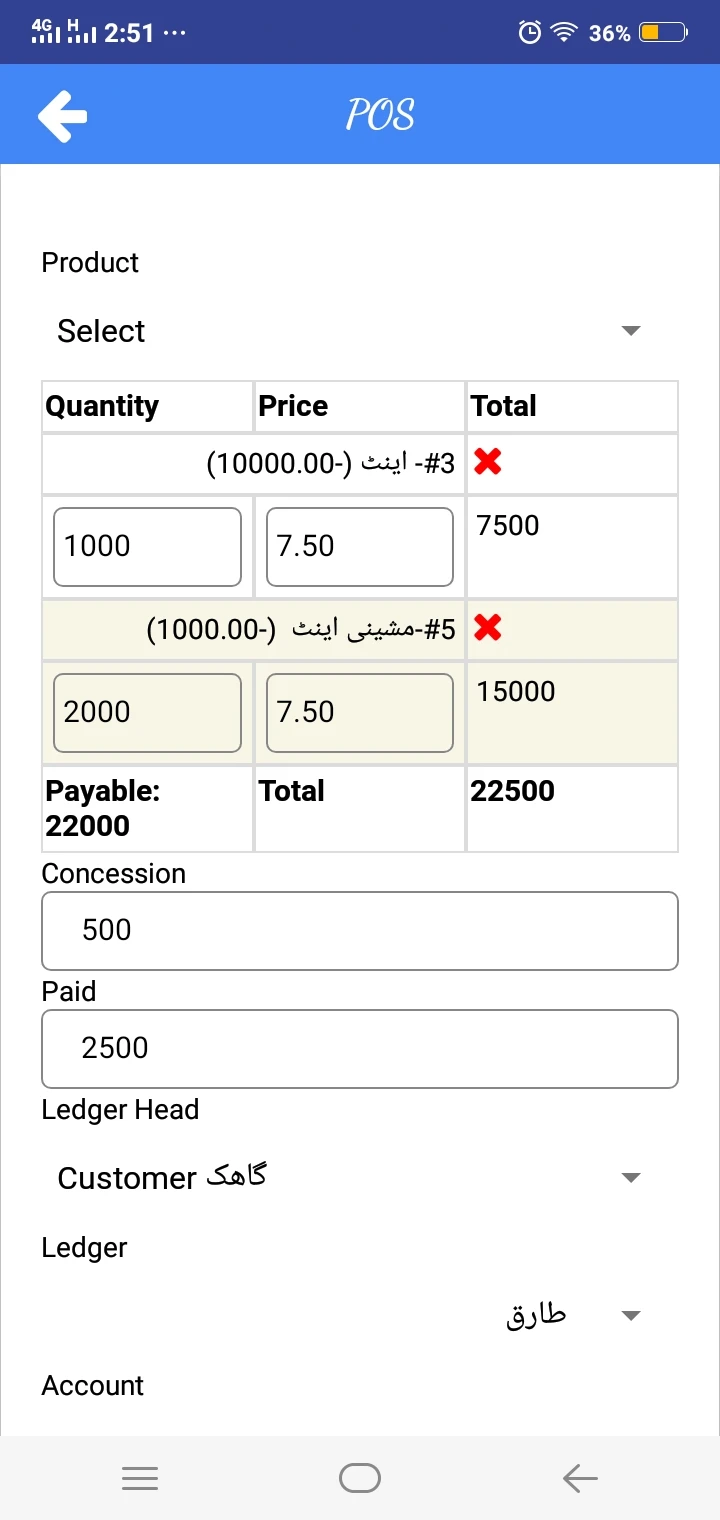Viewport: 720px width, 1520px height.
Task: Tap the back arrow in POS header
Action: pos(62,115)
